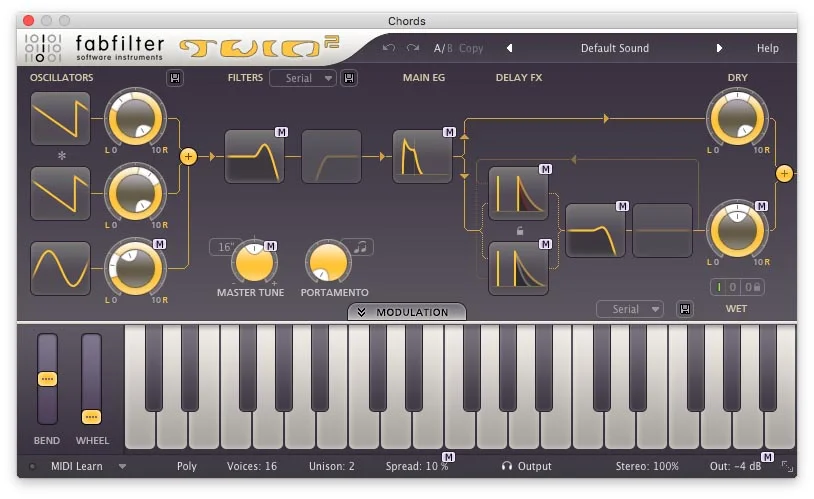The height and width of the screenshot is (499, 814).
Task: Click the redo arrow icon
Action: [413, 48]
